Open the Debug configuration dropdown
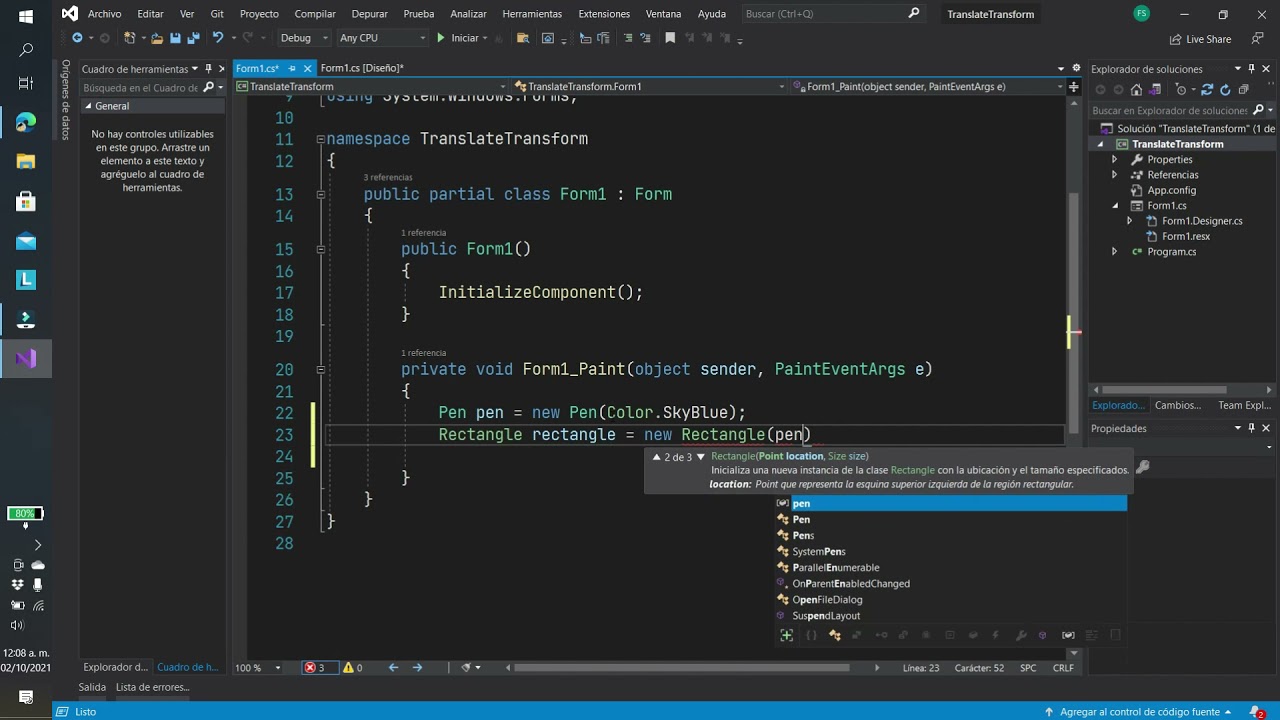This screenshot has width=1280, height=720. (304, 38)
